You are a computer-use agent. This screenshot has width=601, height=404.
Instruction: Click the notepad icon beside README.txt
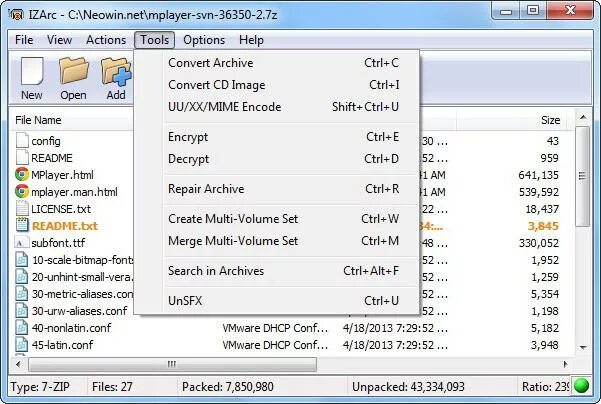pos(22,225)
